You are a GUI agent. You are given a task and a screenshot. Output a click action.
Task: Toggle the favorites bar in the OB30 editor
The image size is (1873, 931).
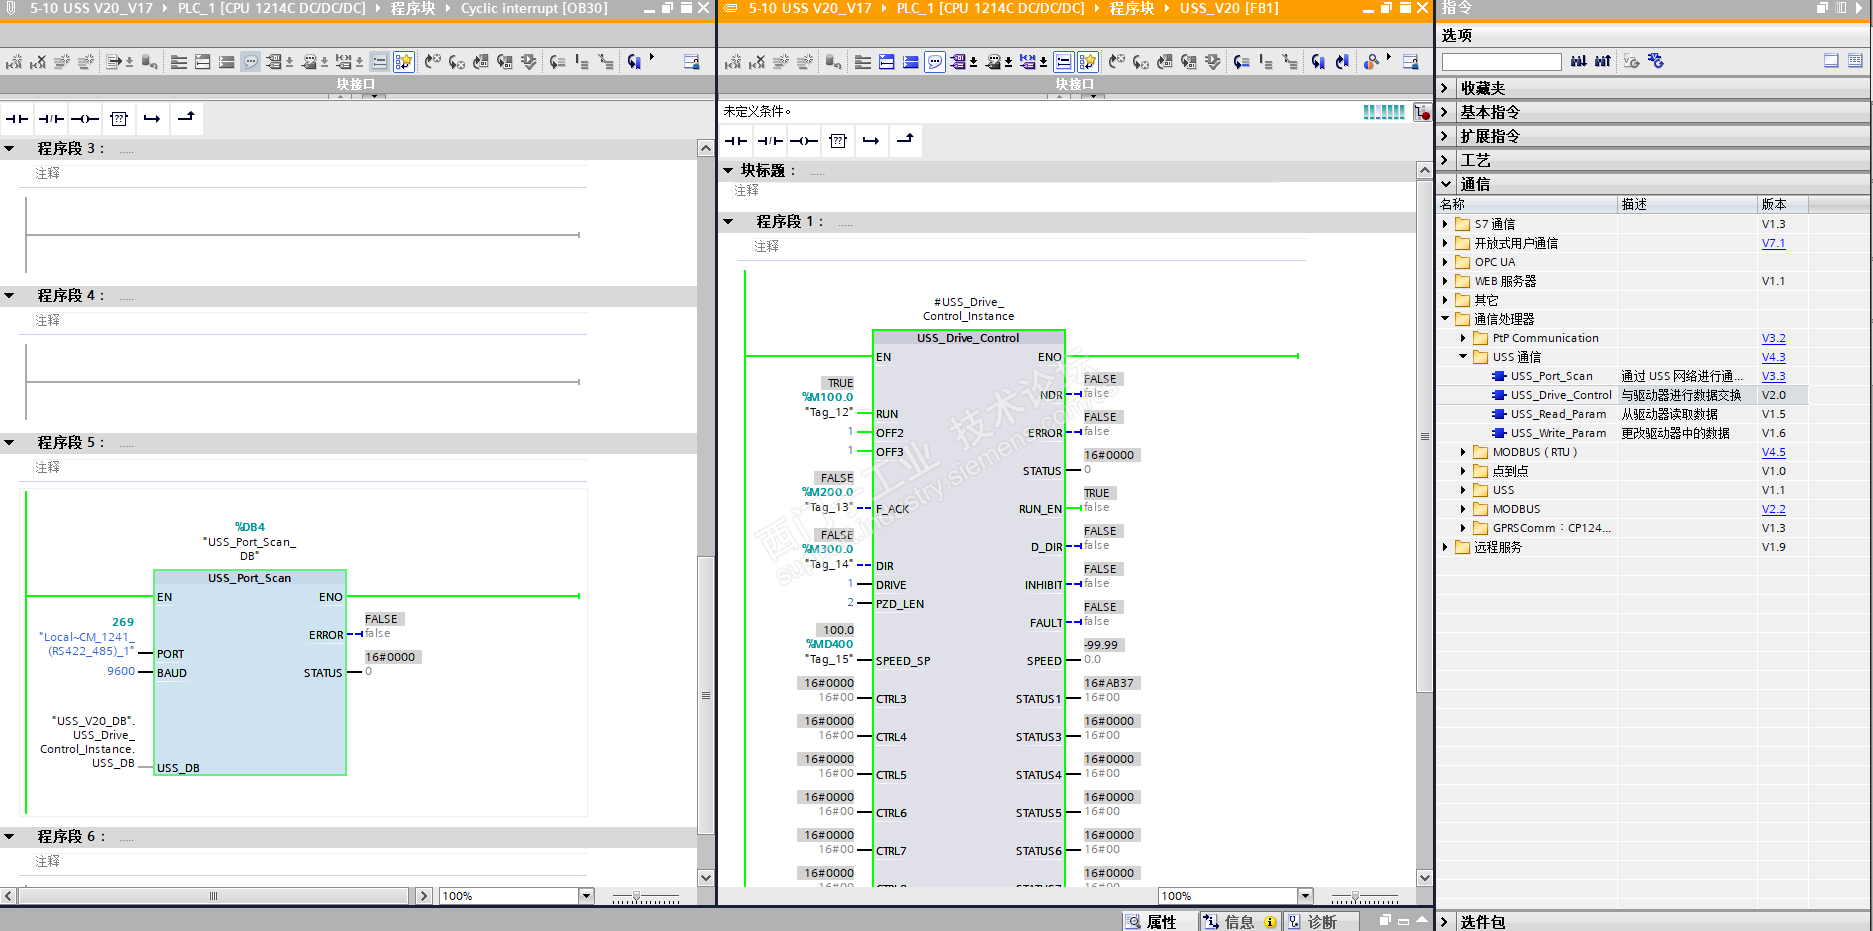[x=404, y=62]
